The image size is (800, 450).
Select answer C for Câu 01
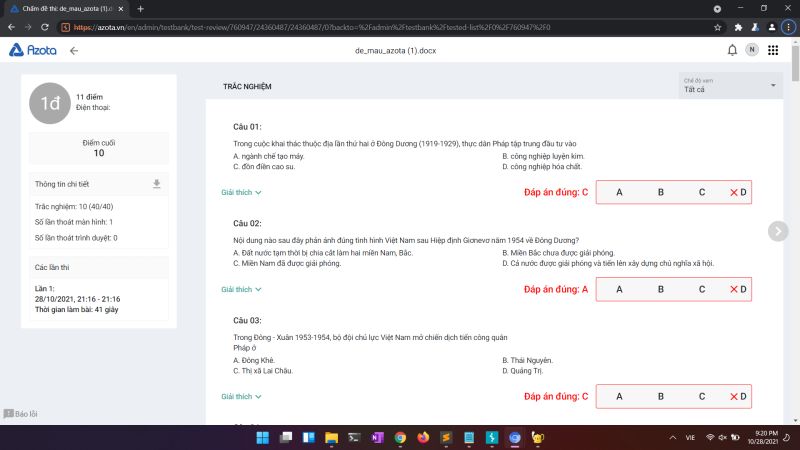(702, 192)
